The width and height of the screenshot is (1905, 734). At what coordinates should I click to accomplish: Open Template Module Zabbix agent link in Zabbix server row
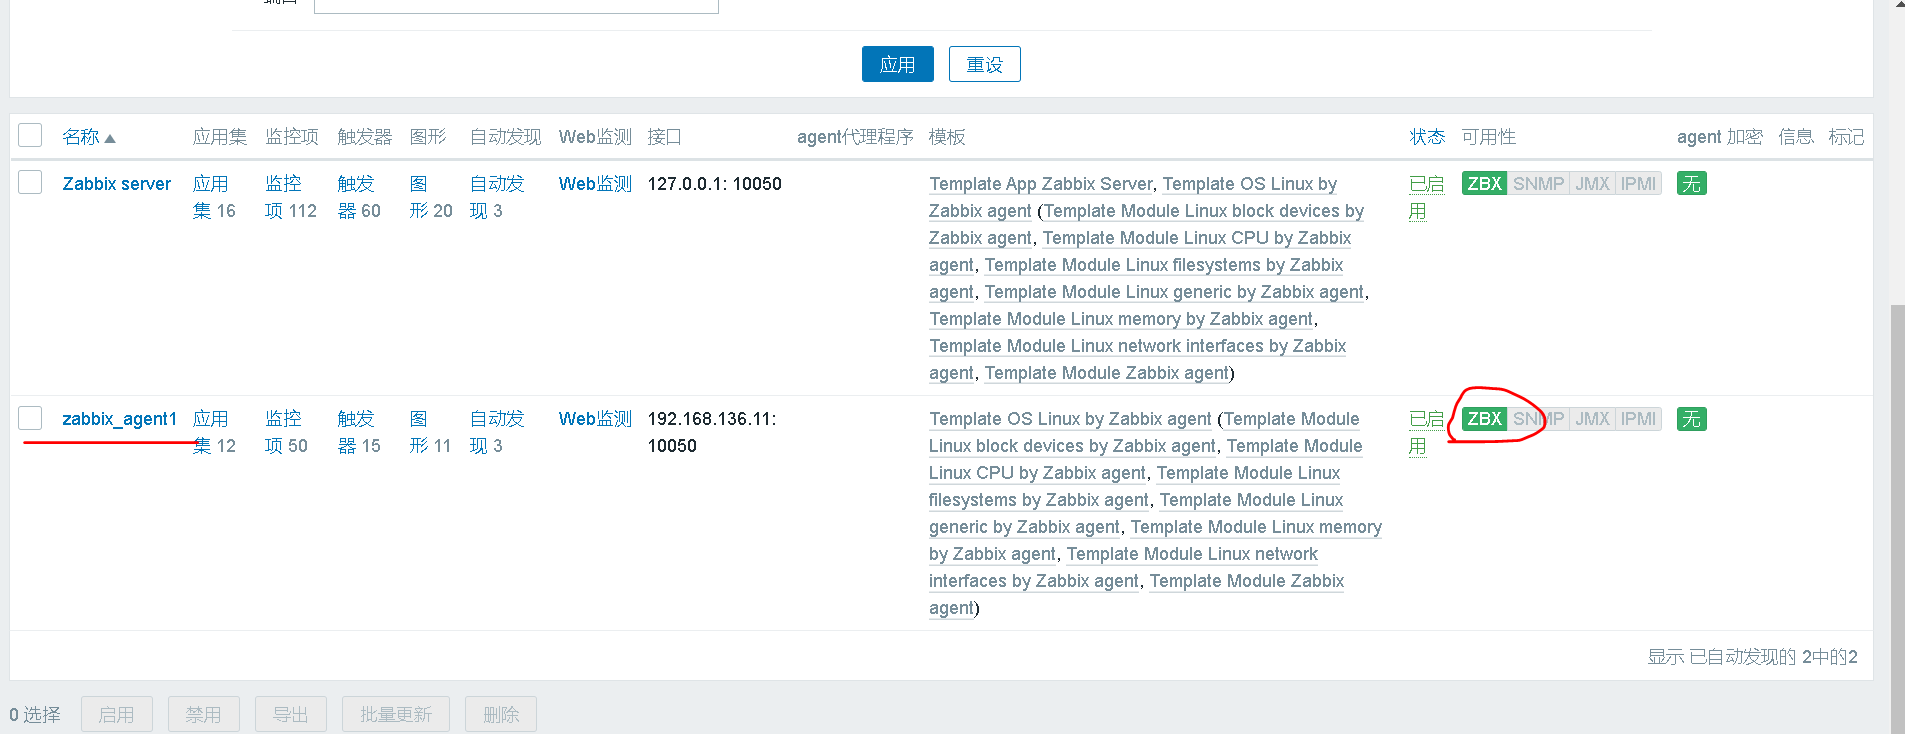click(1107, 373)
